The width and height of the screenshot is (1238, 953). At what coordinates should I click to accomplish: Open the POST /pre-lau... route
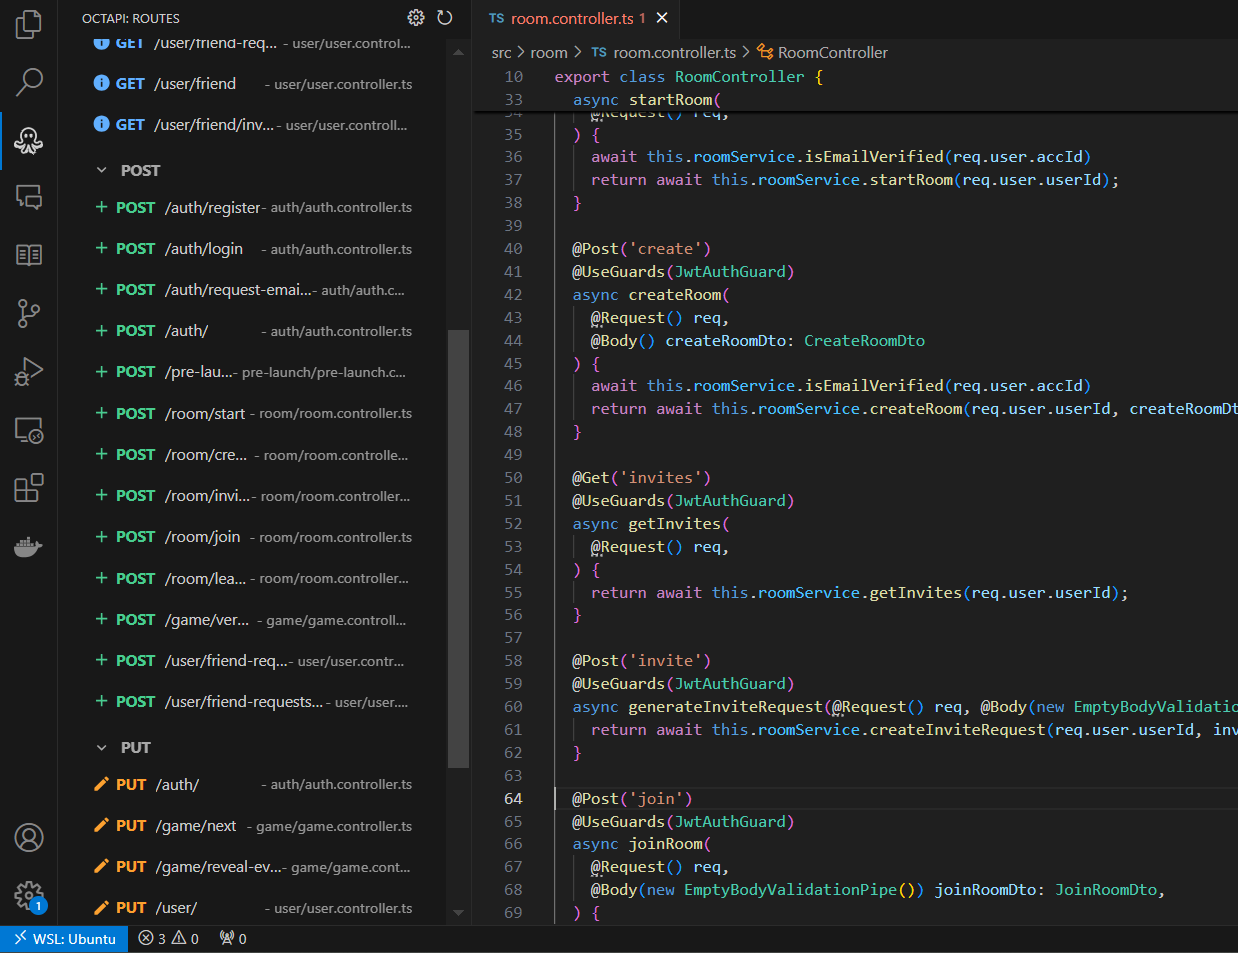pyautogui.click(x=252, y=372)
